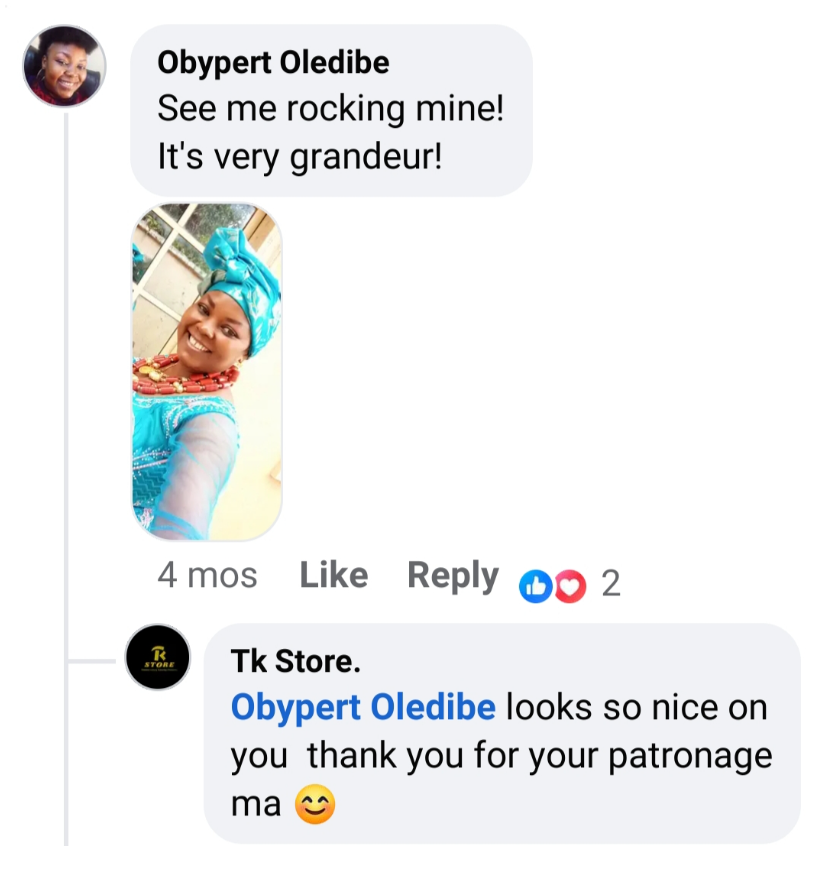Like Obypert Oledibe's comment
The width and height of the screenshot is (836, 870).
334,576
